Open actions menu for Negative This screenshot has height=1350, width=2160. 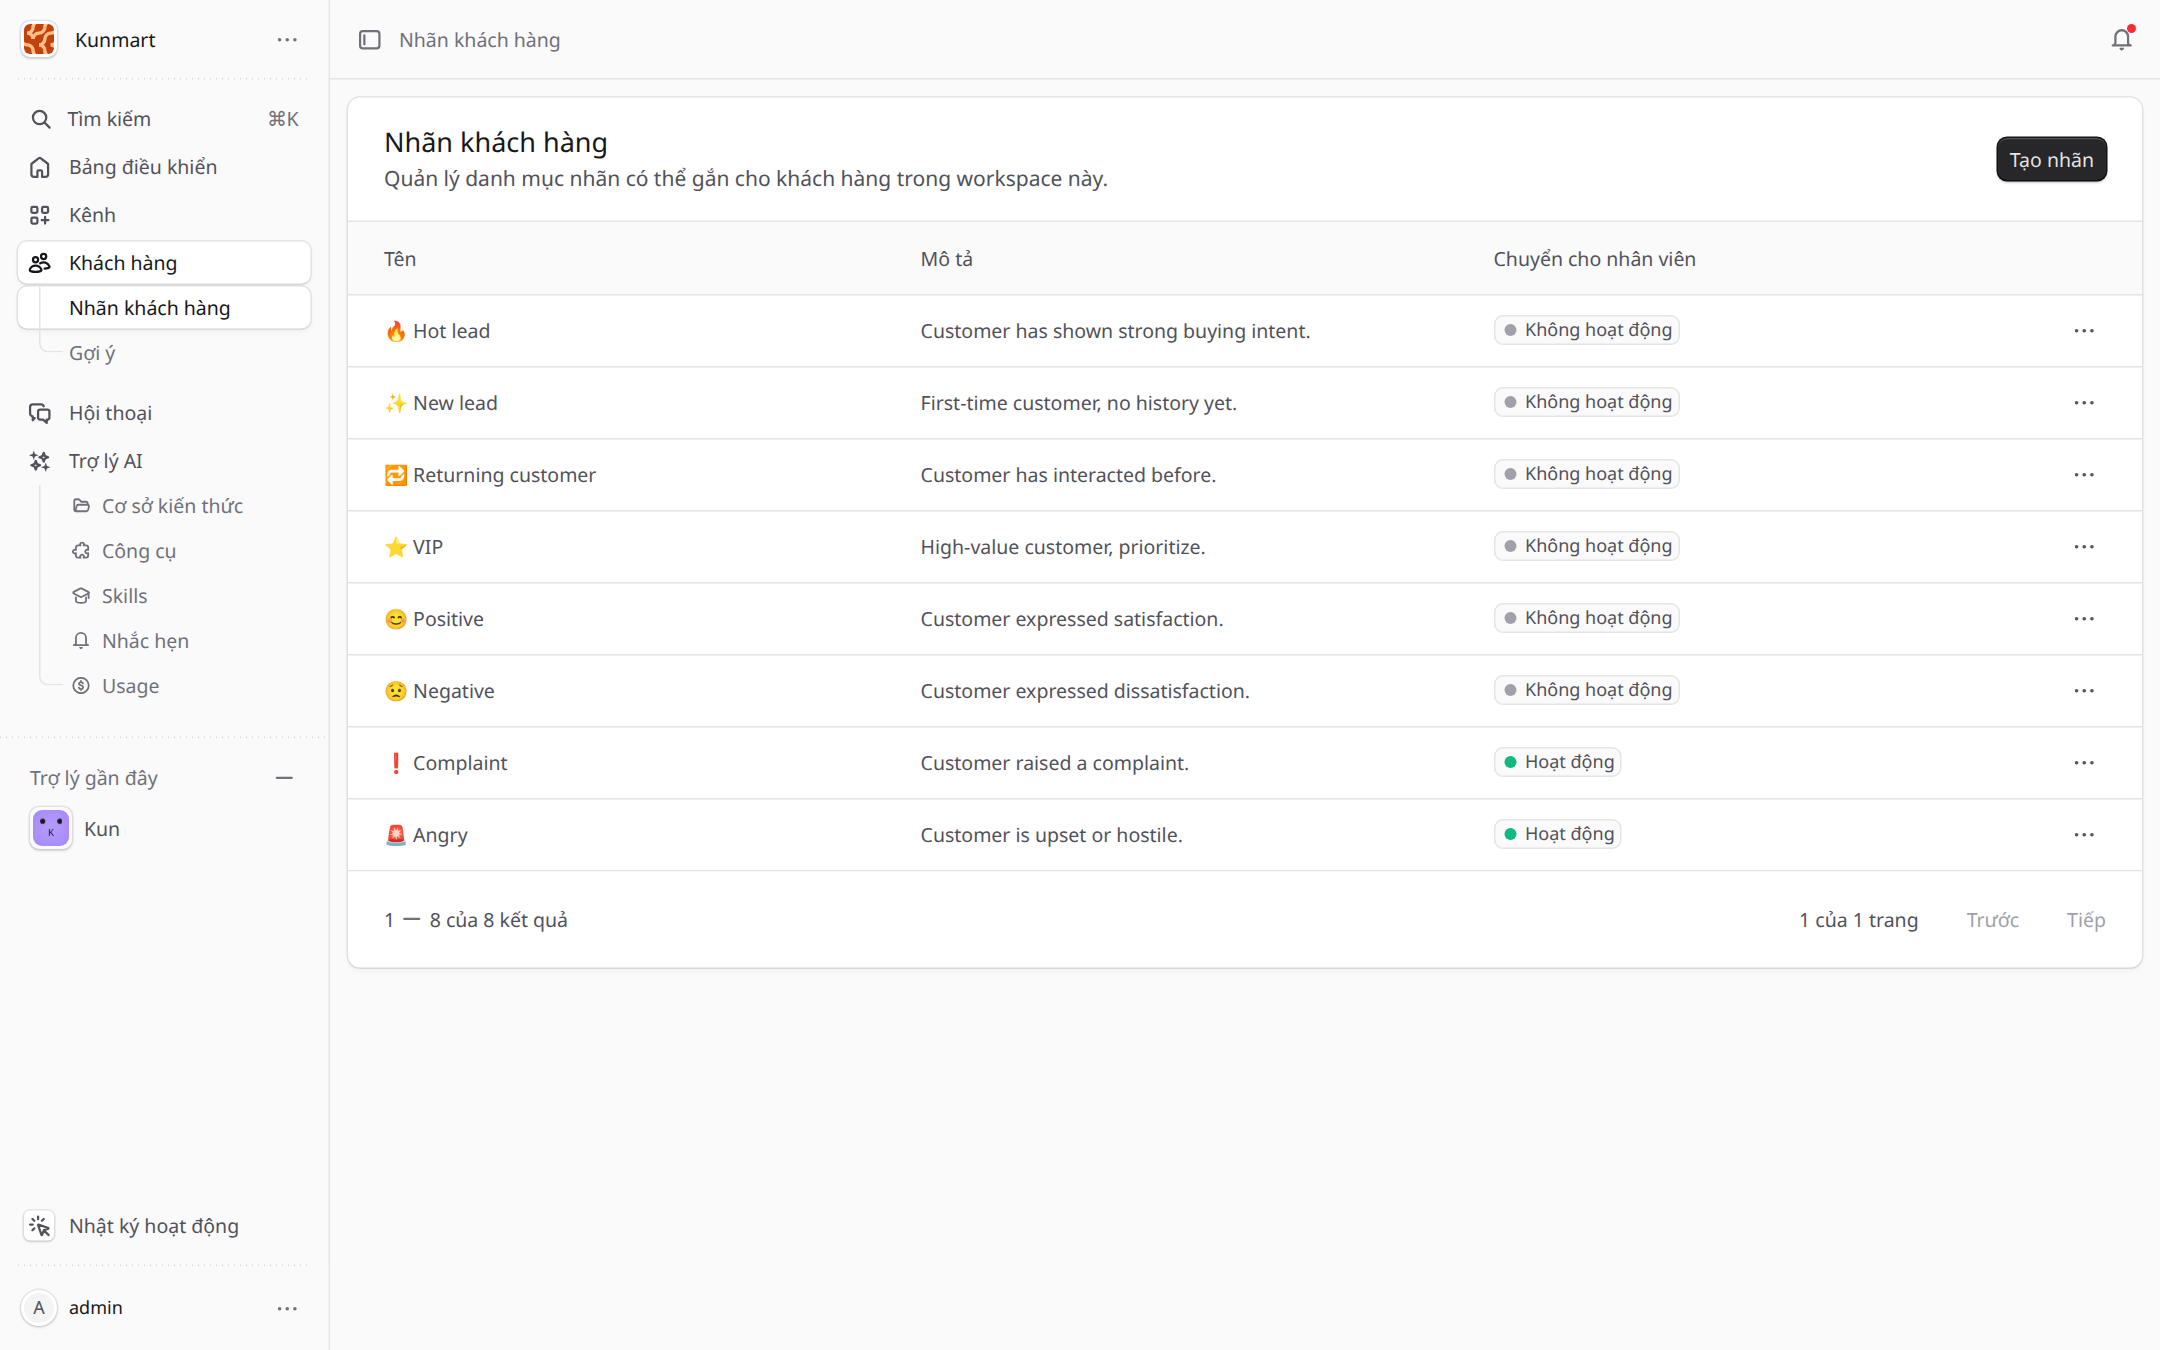(x=2084, y=691)
